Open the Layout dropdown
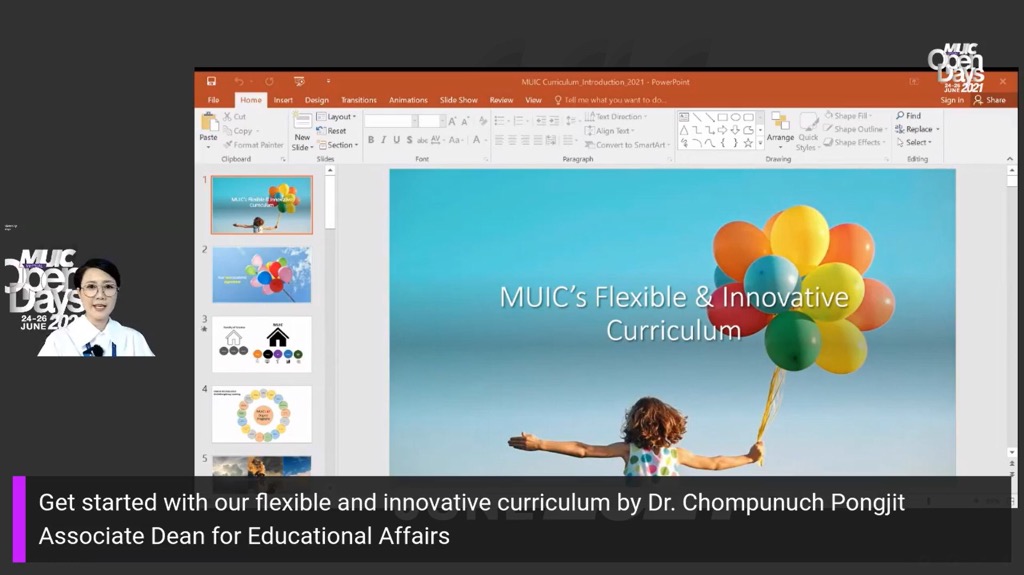This screenshot has width=1024, height=575. tap(335, 117)
